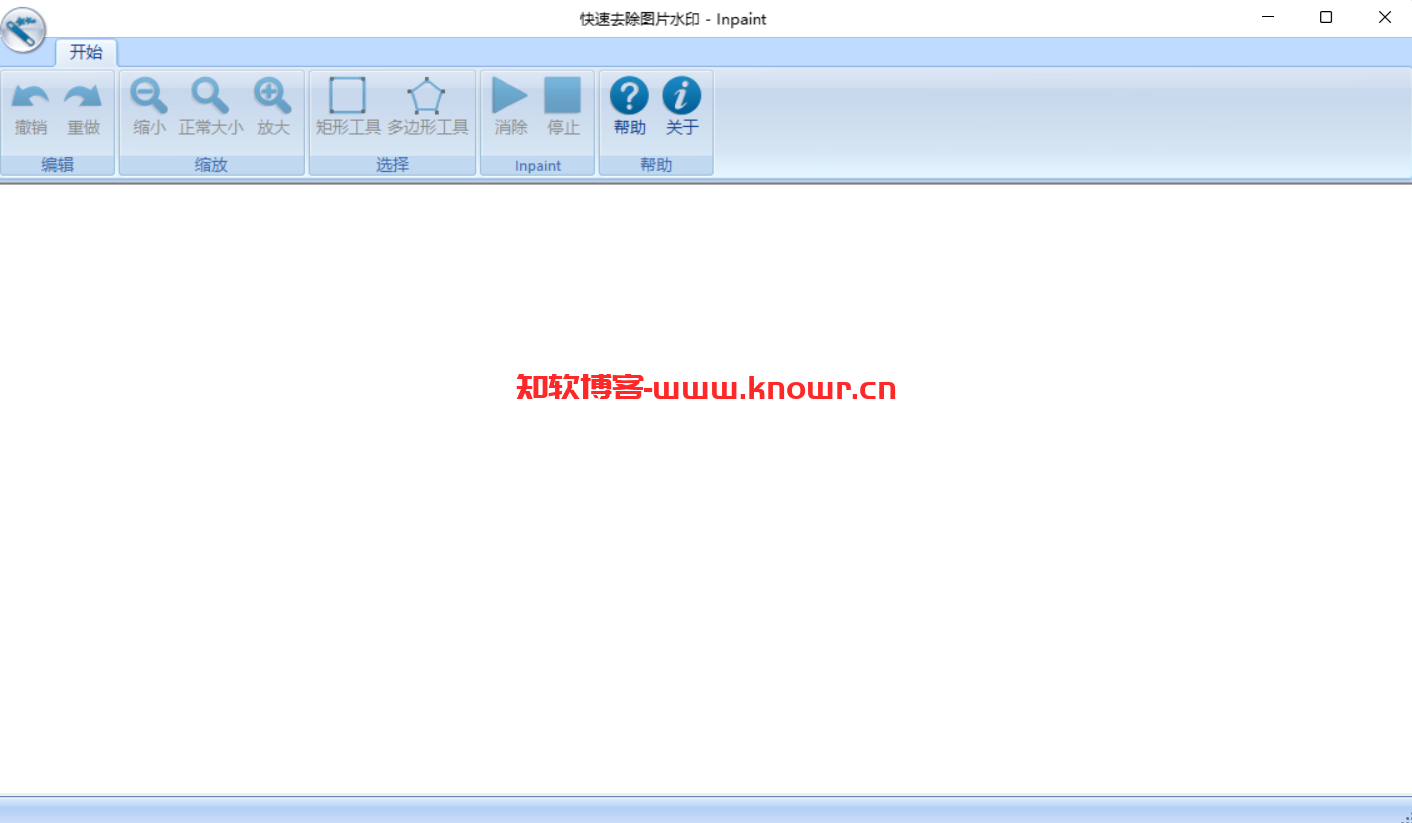Screen dimensions: 1412x823
Task: Start erasing with the 消除 play icon
Action: point(510,96)
